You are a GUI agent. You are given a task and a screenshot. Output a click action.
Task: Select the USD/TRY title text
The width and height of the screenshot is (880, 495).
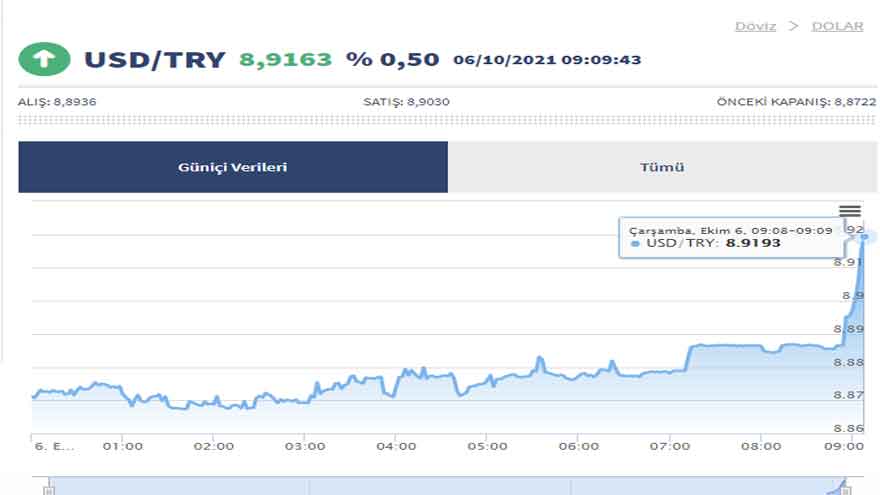155,59
